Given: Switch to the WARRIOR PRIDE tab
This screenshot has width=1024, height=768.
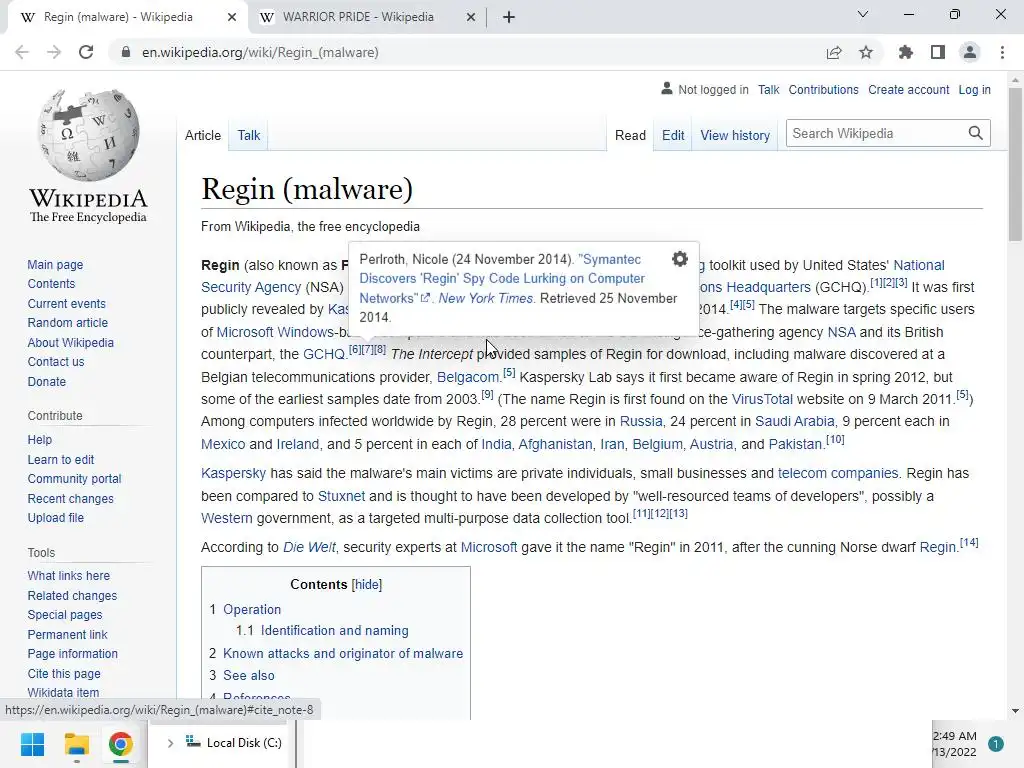Looking at the screenshot, I should (x=358, y=17).
